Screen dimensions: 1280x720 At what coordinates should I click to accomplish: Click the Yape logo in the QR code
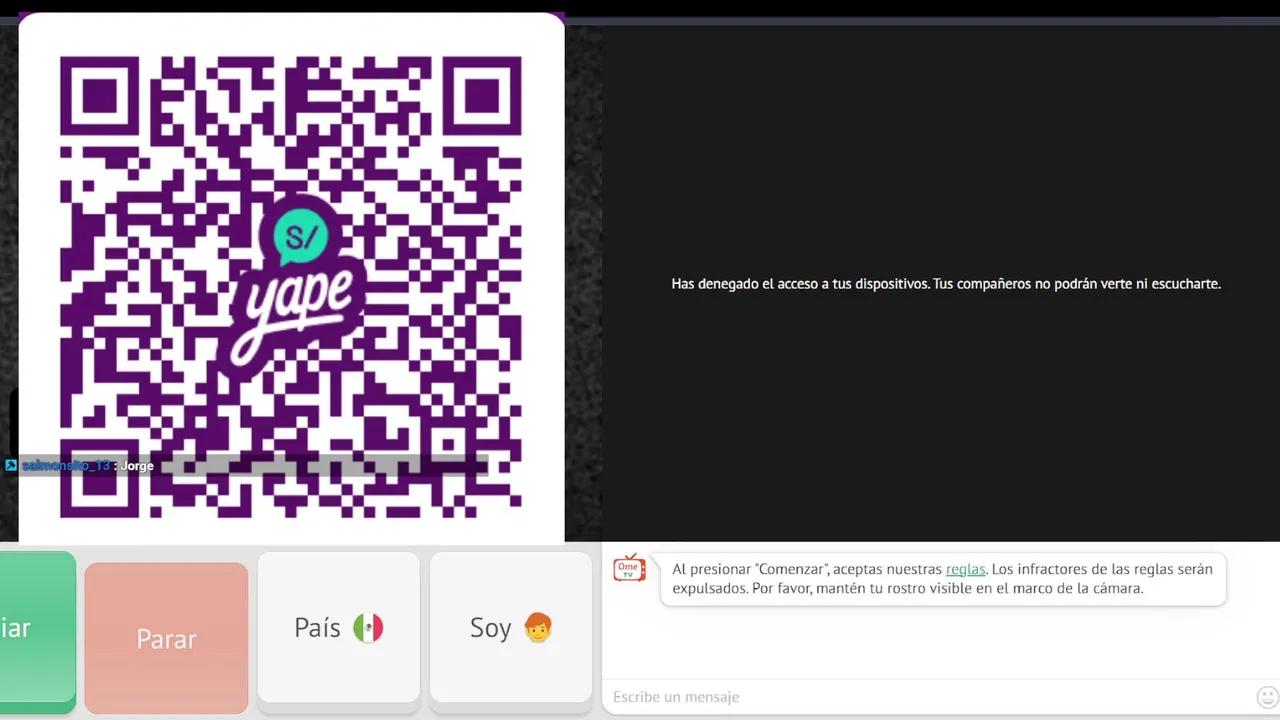(x=291, y=287)
